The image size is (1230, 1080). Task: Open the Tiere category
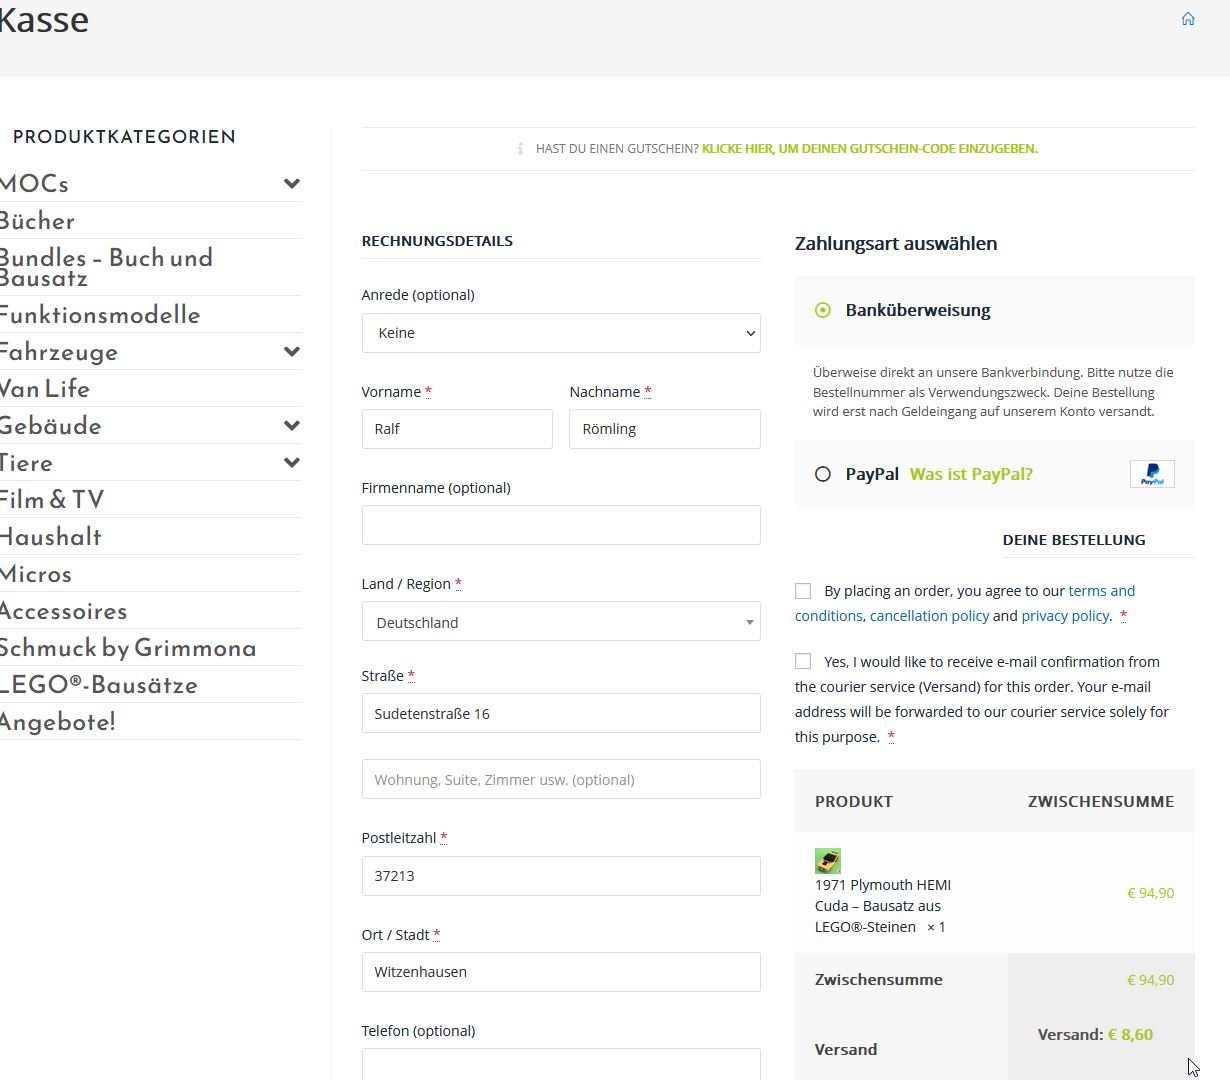pos(26,463)
